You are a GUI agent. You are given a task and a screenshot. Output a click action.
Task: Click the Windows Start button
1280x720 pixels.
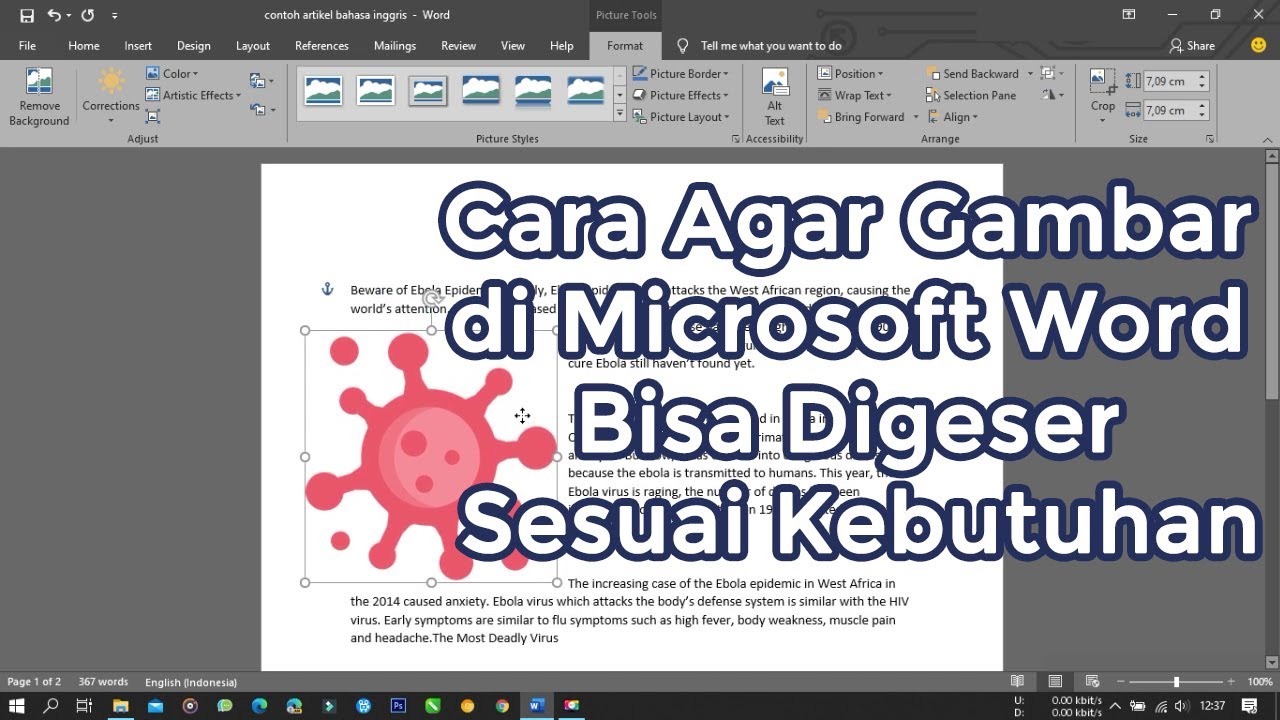(16, 706)
